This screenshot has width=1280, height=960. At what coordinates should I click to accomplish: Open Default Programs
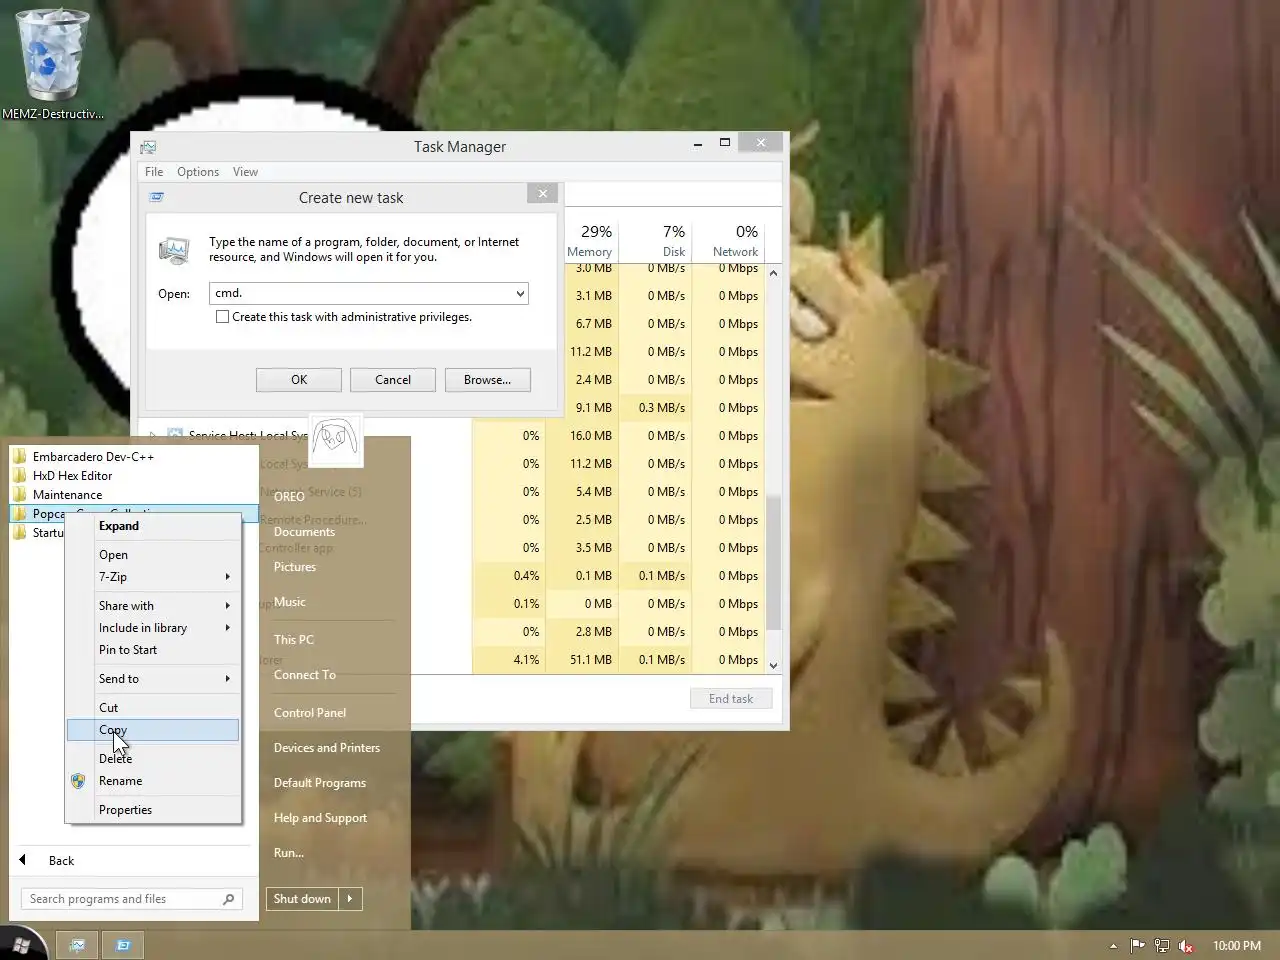320,783
